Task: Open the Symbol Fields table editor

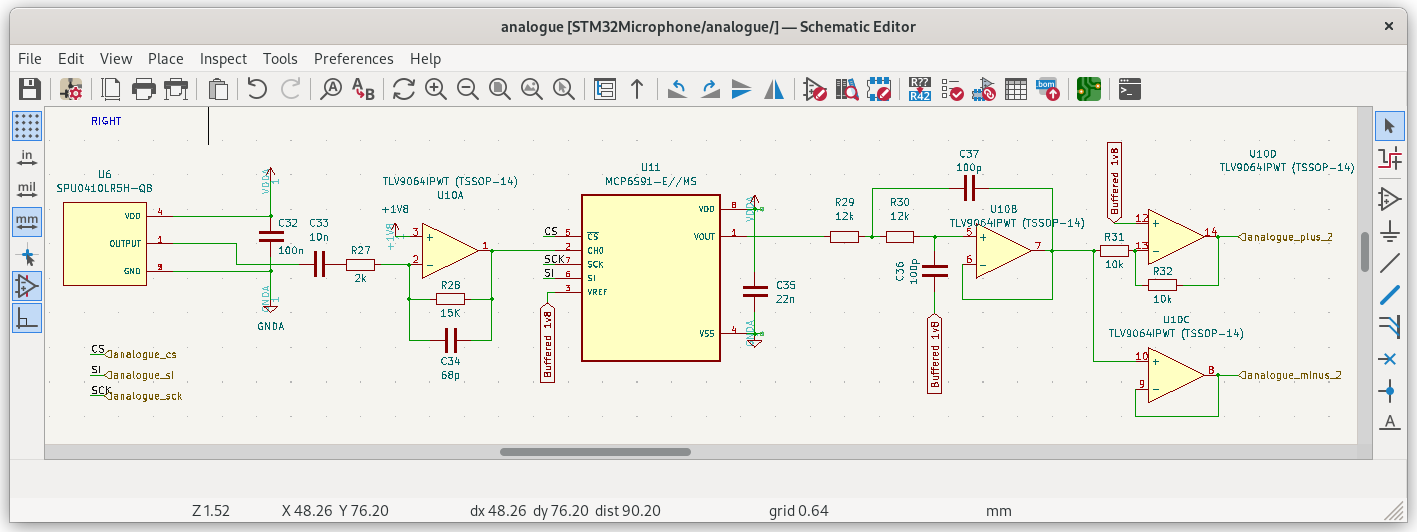Action: click(x=1016, y=89)
